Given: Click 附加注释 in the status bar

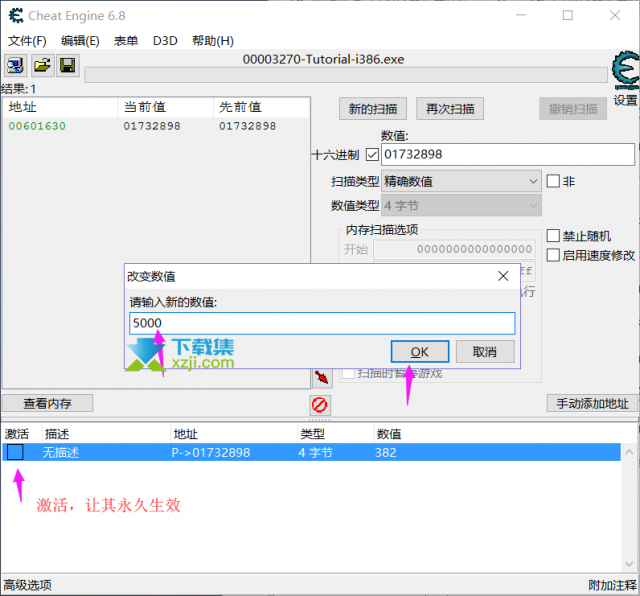Looking at the screenshot, I should [x=612, y=585].
